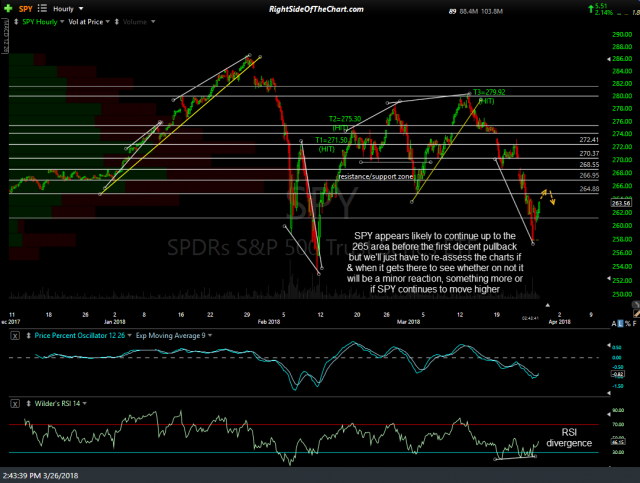
Task: Click the 2.14% percent change value
Action: coord(604,13)
